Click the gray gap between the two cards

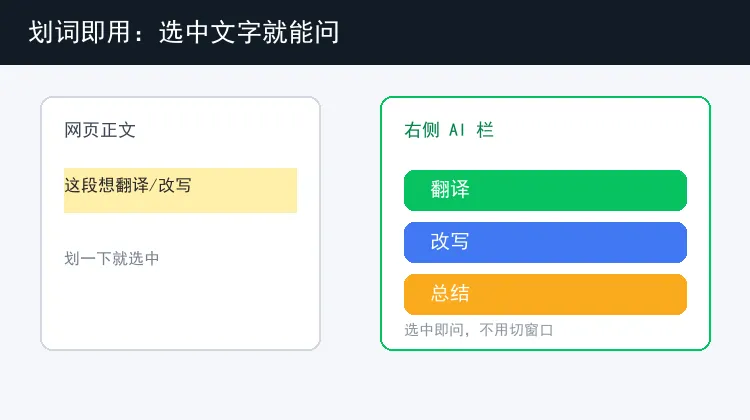[x=350, y=223]
